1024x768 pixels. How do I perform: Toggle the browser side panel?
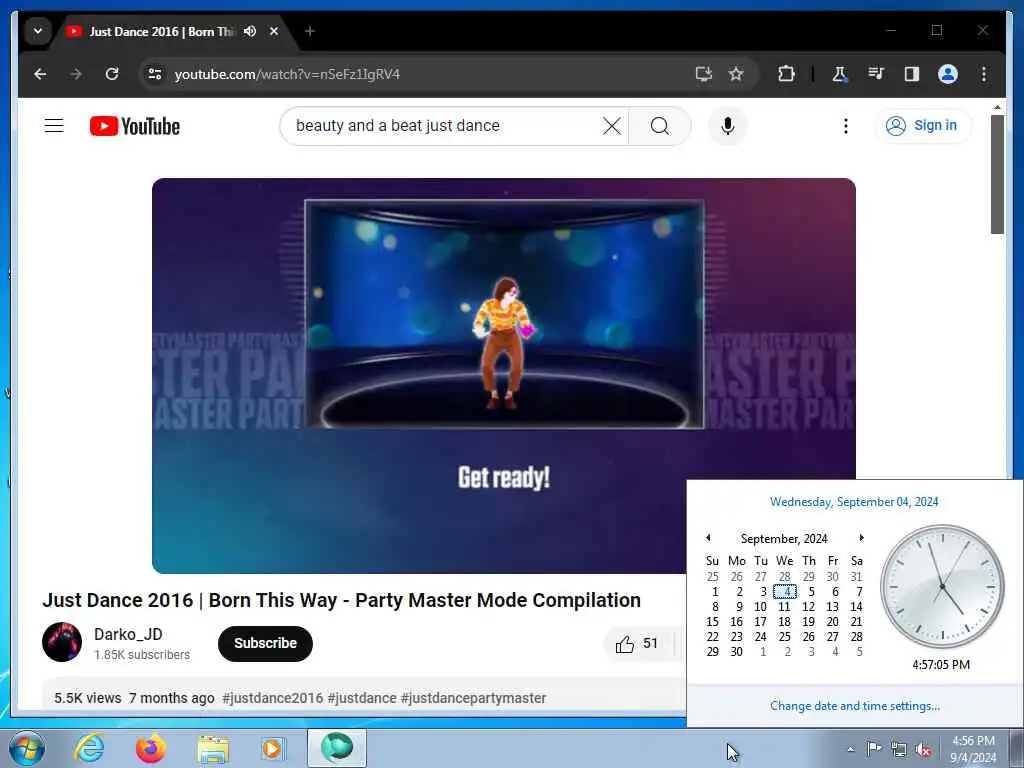[912, 74]
